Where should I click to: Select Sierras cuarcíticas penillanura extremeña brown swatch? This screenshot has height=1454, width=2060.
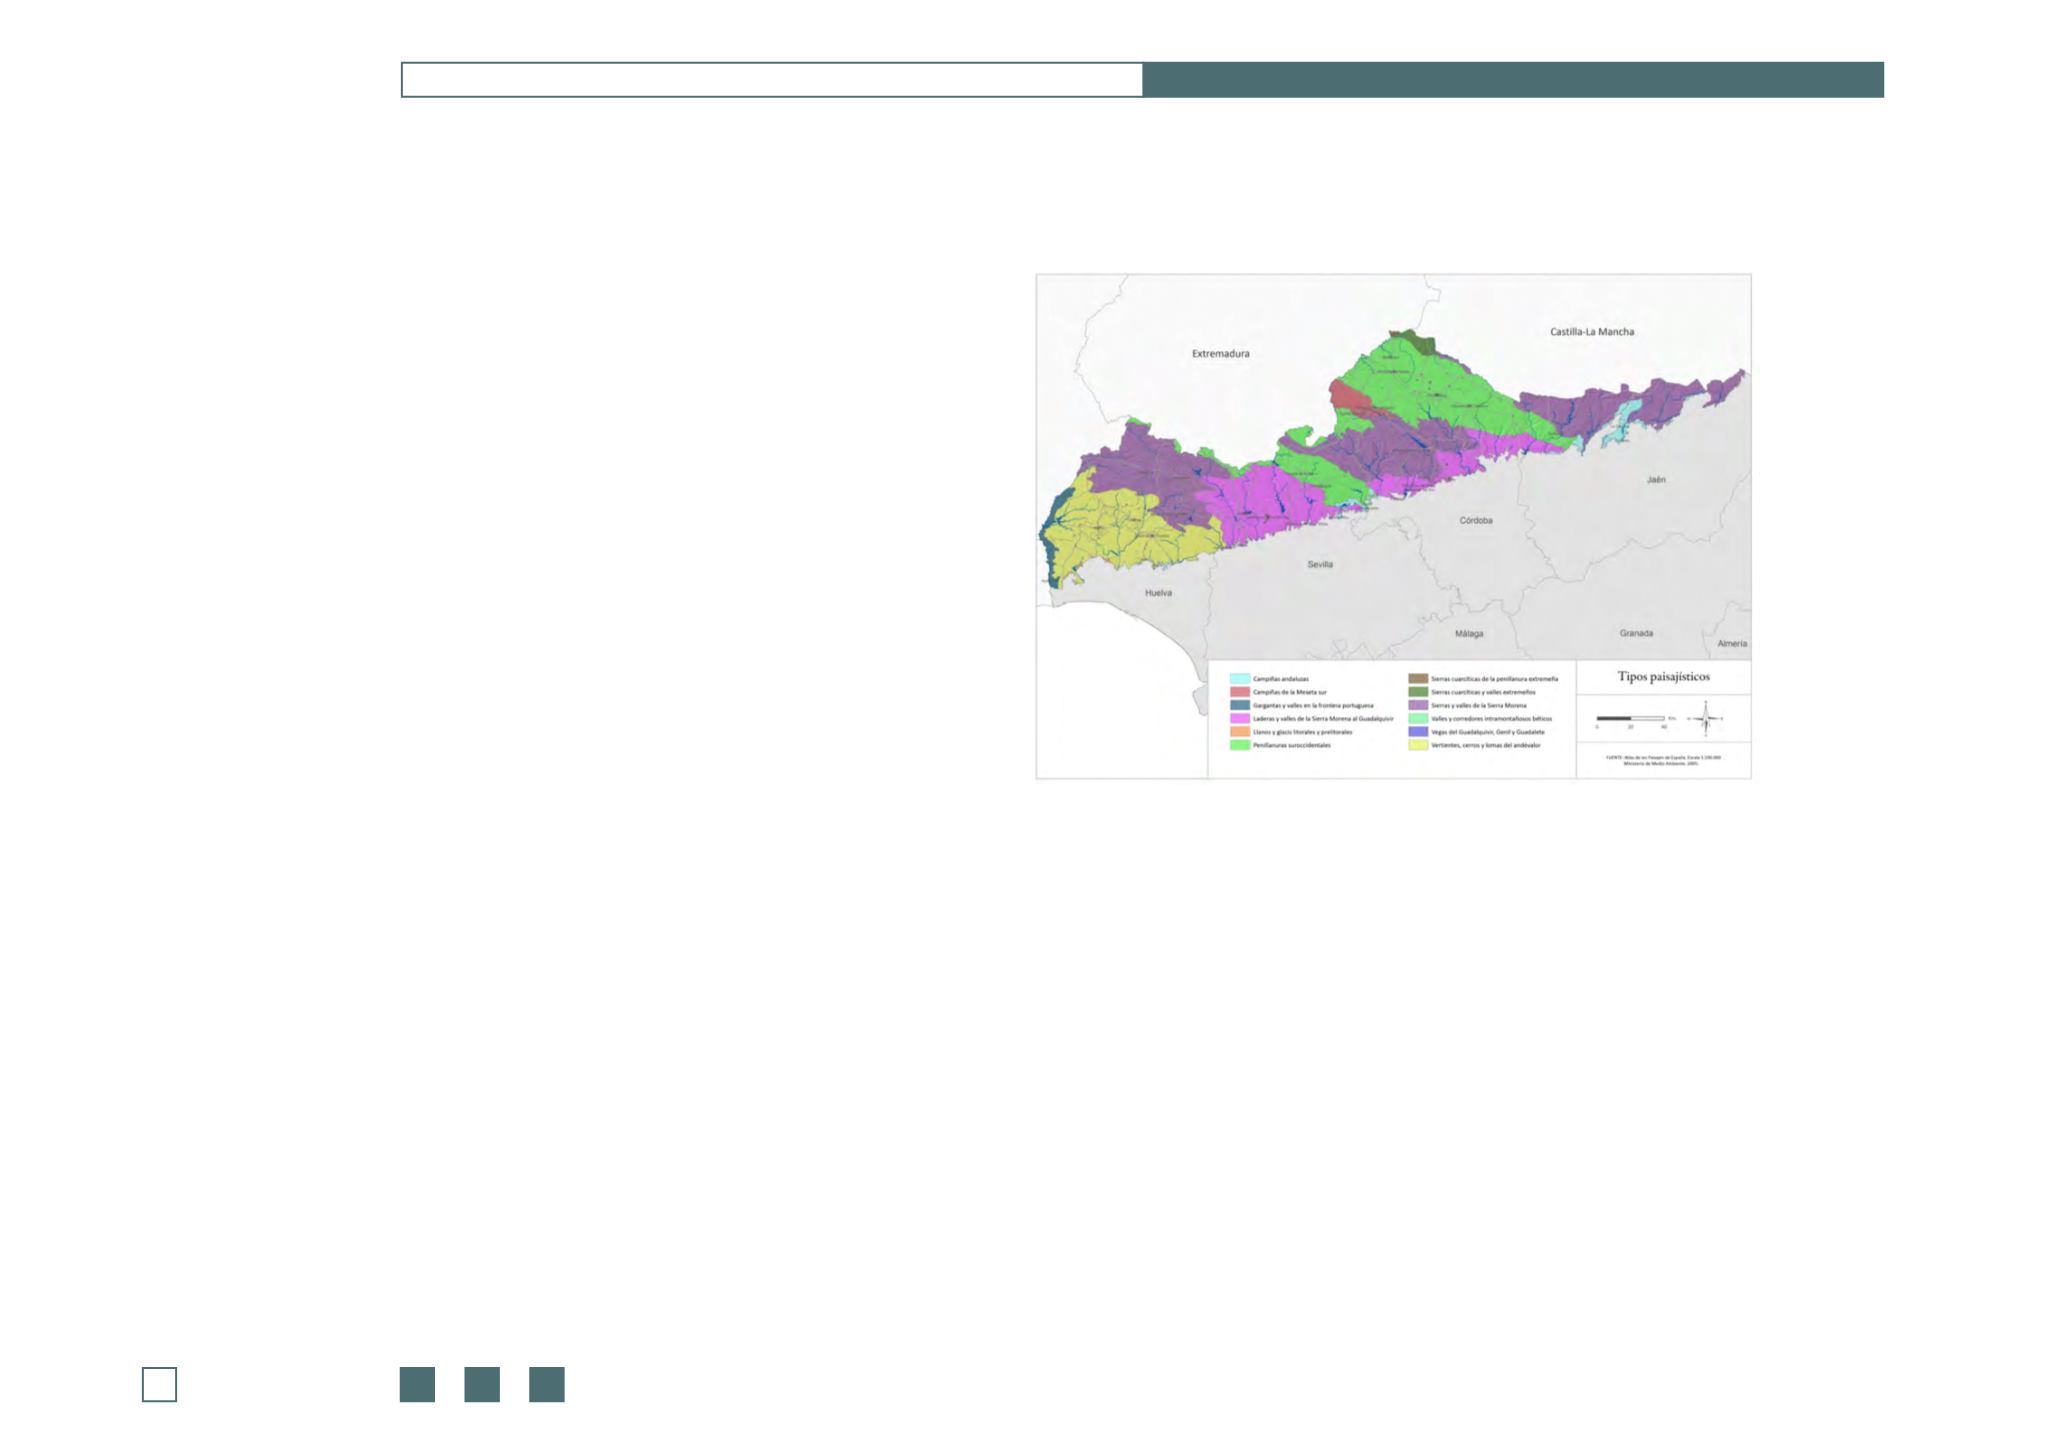[x=1417, y=679]
